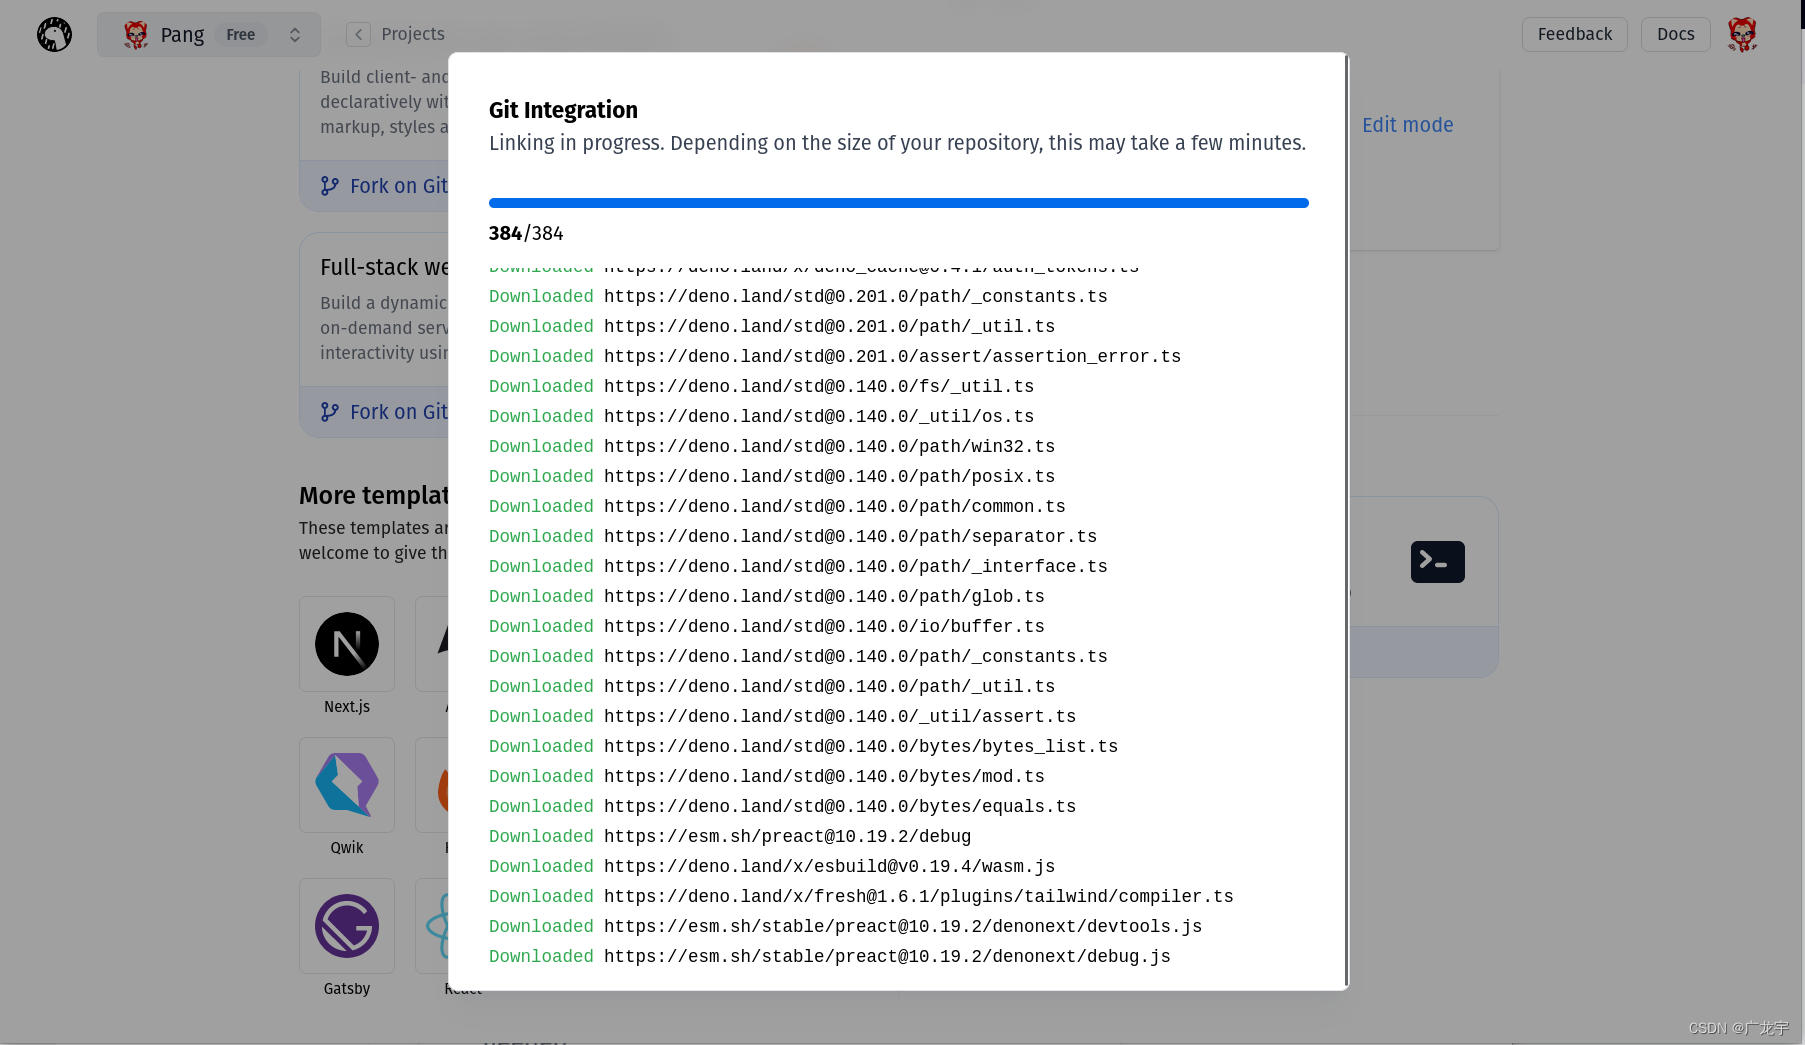Select the bytes/bytes_list.ts log line

(804, 746)
